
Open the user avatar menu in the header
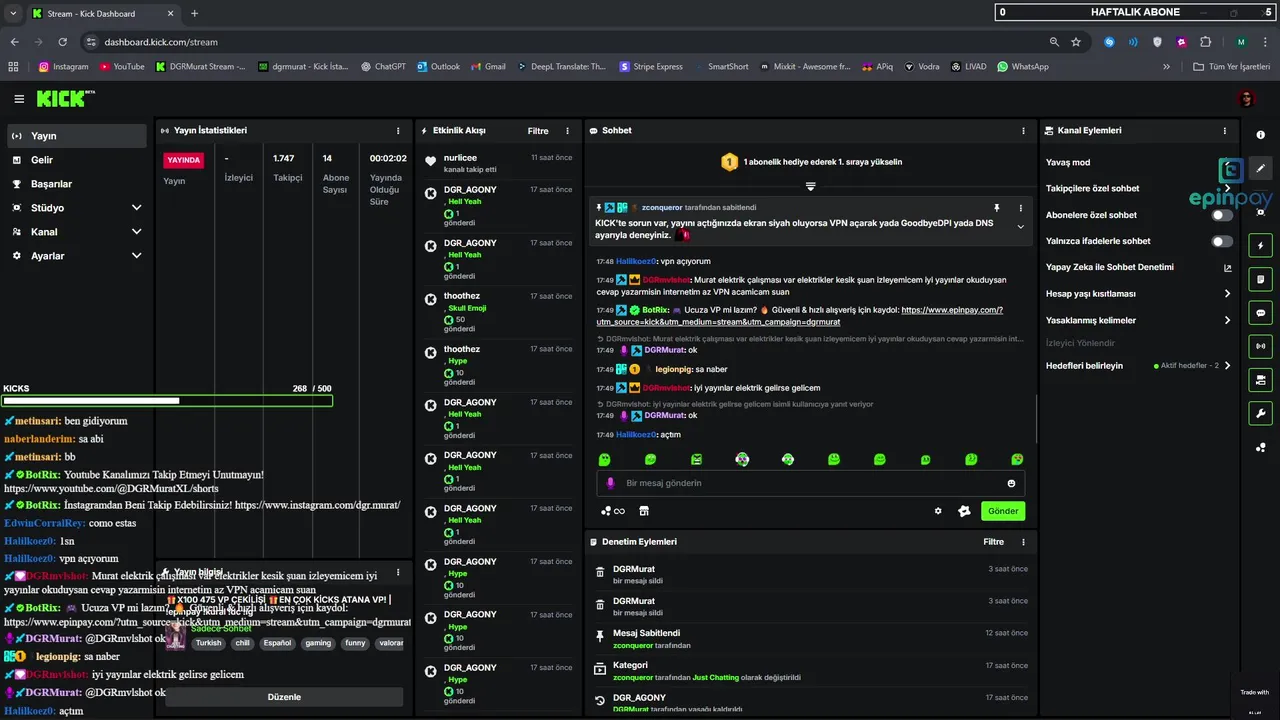[x=1246, y=99]
